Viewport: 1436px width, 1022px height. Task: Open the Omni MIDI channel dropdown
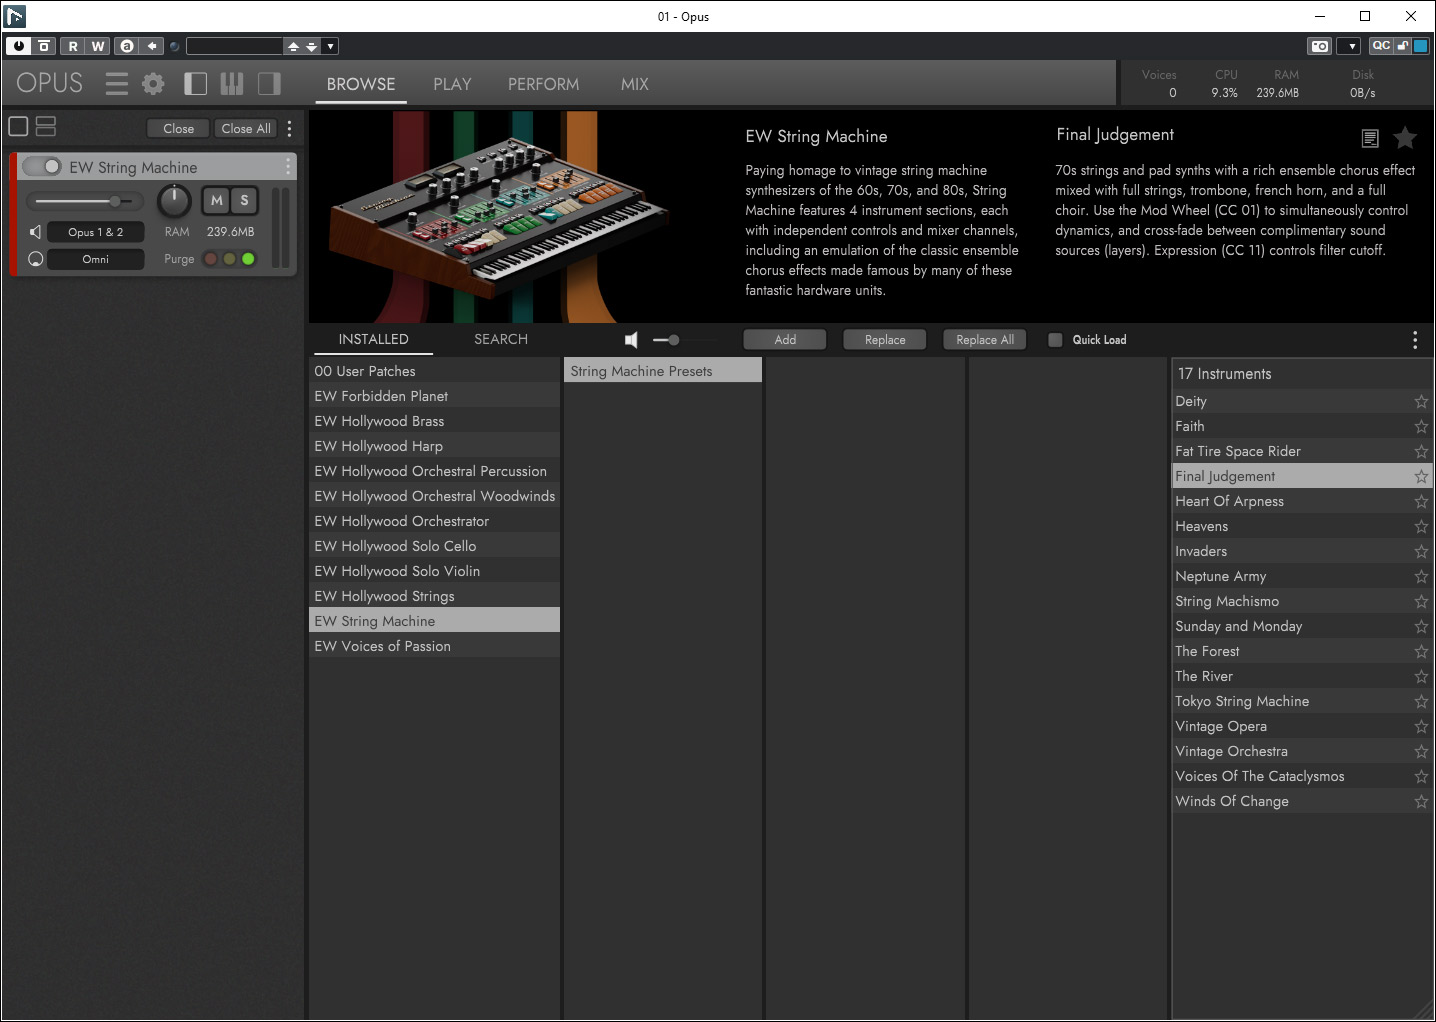coord(96,259)
